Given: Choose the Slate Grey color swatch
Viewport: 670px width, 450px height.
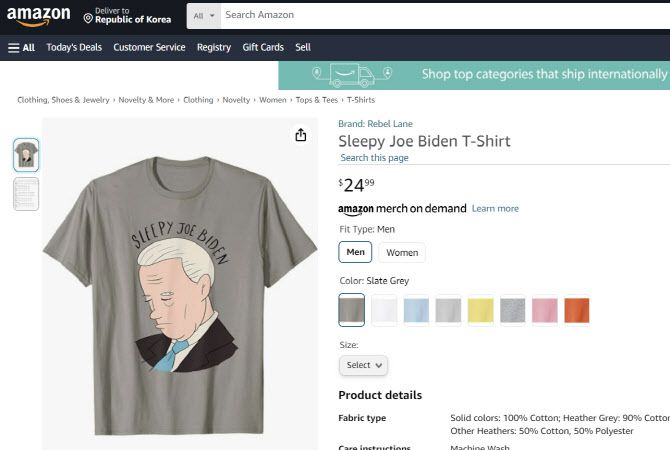Looking at the screenshot, I should (352, 310).
